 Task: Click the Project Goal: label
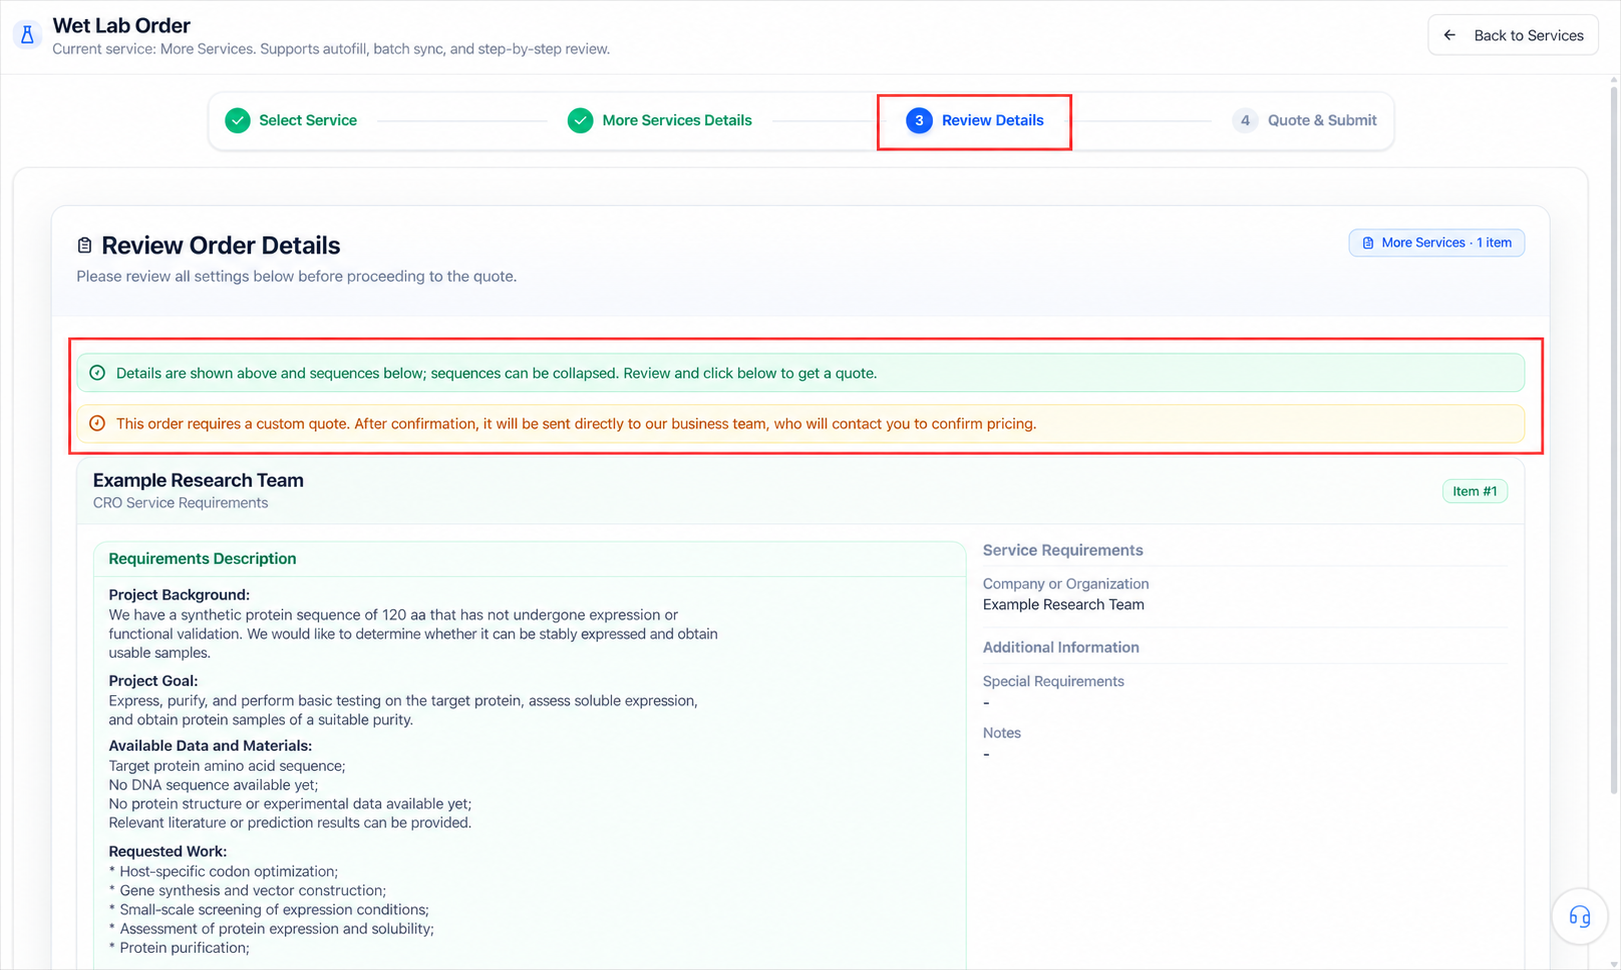point(153,681)
